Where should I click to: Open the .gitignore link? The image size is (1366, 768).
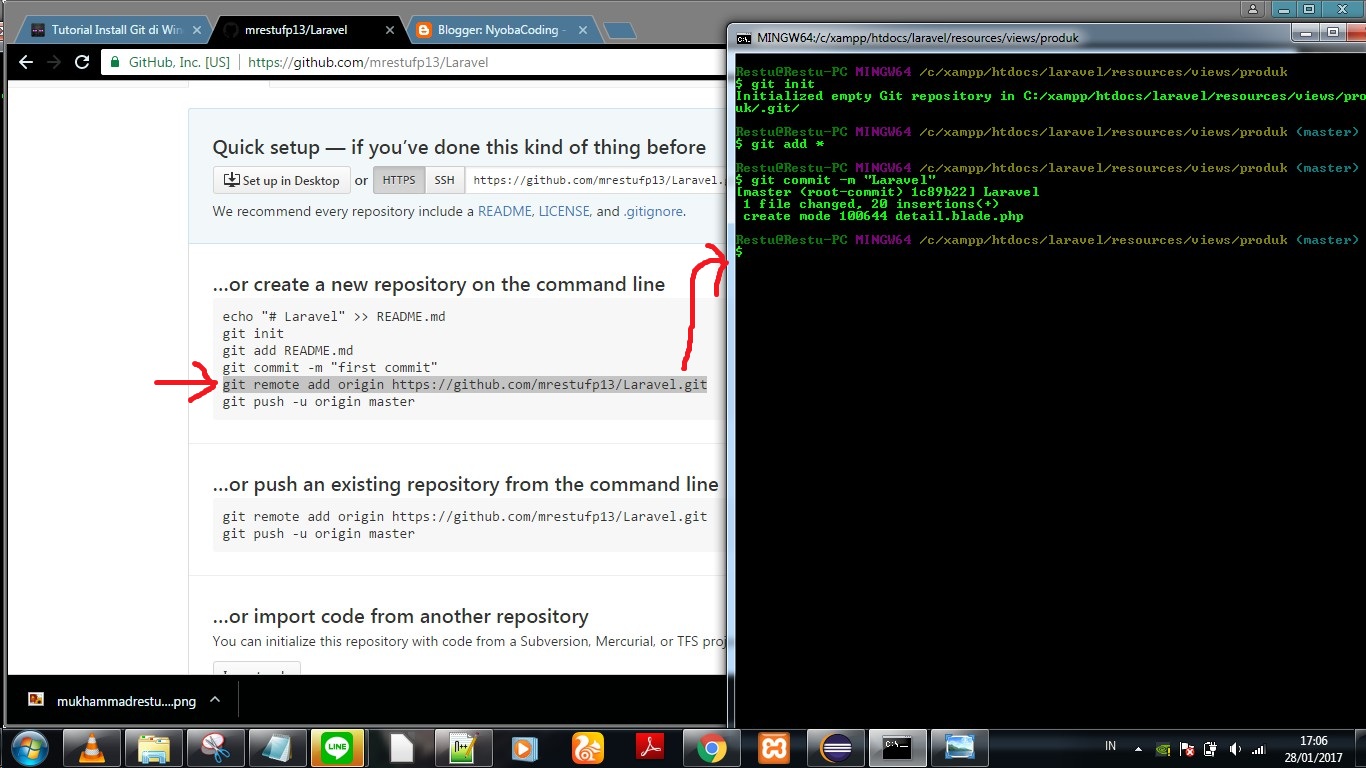point(654,211)
